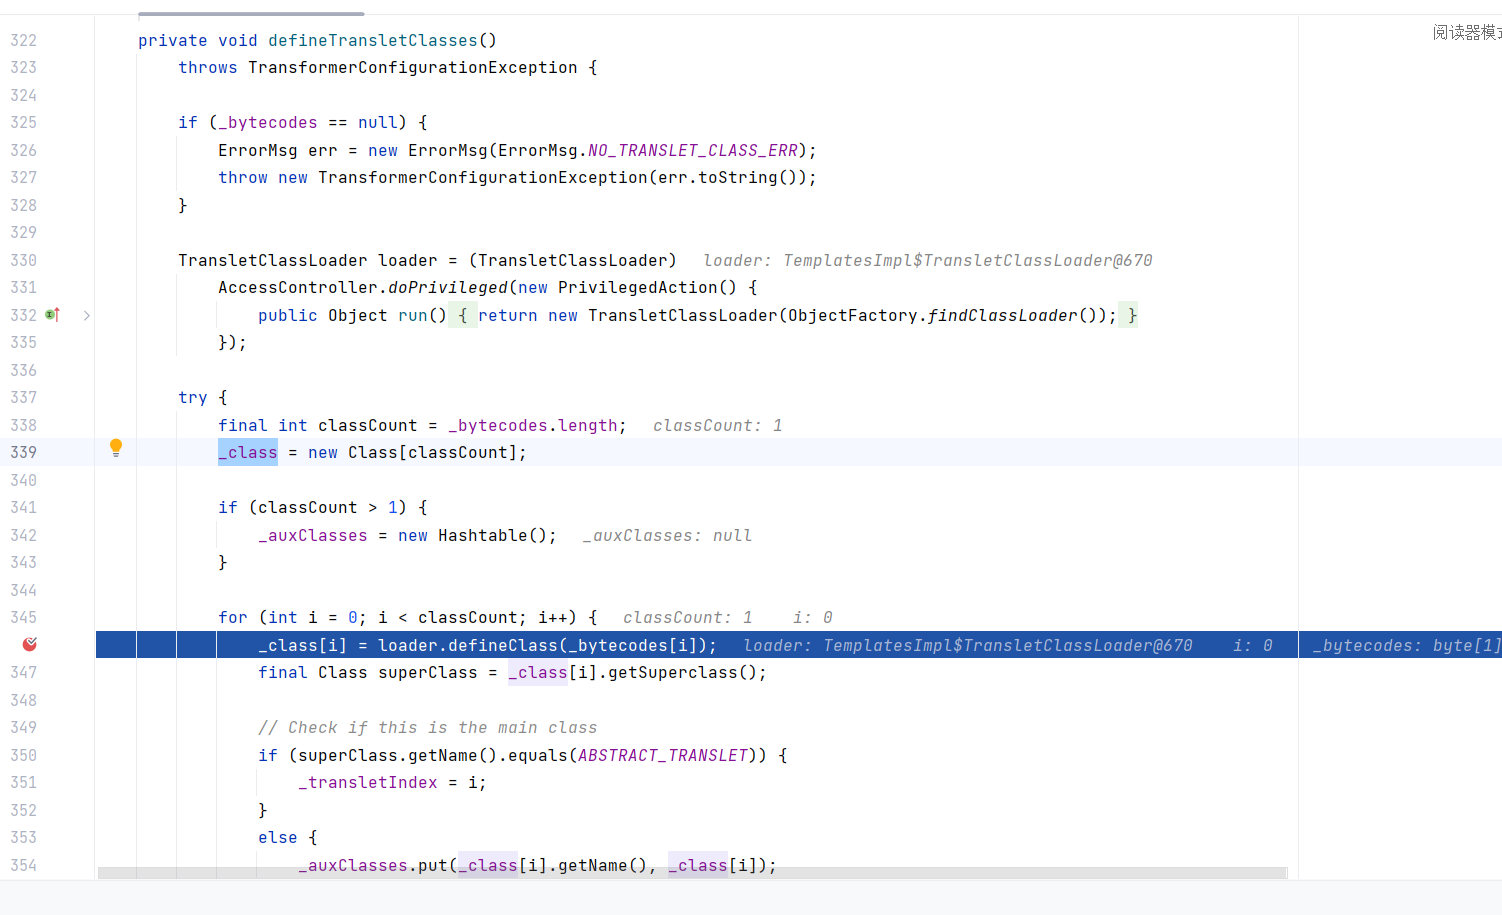Click the loader inline hint on line 330

pos(928,261)
